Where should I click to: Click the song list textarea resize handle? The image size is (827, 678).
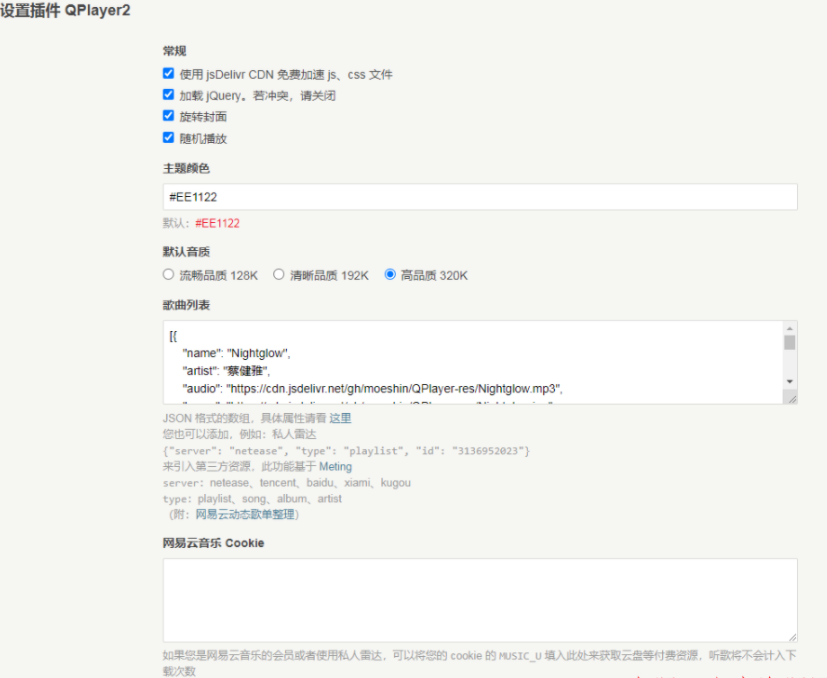pyautogui.click(x=791, y=398)
